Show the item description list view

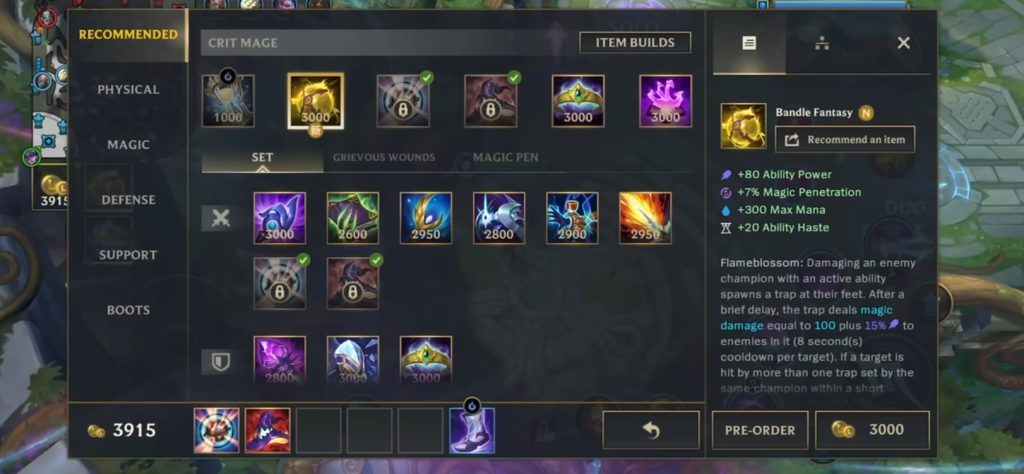point(749,43)
